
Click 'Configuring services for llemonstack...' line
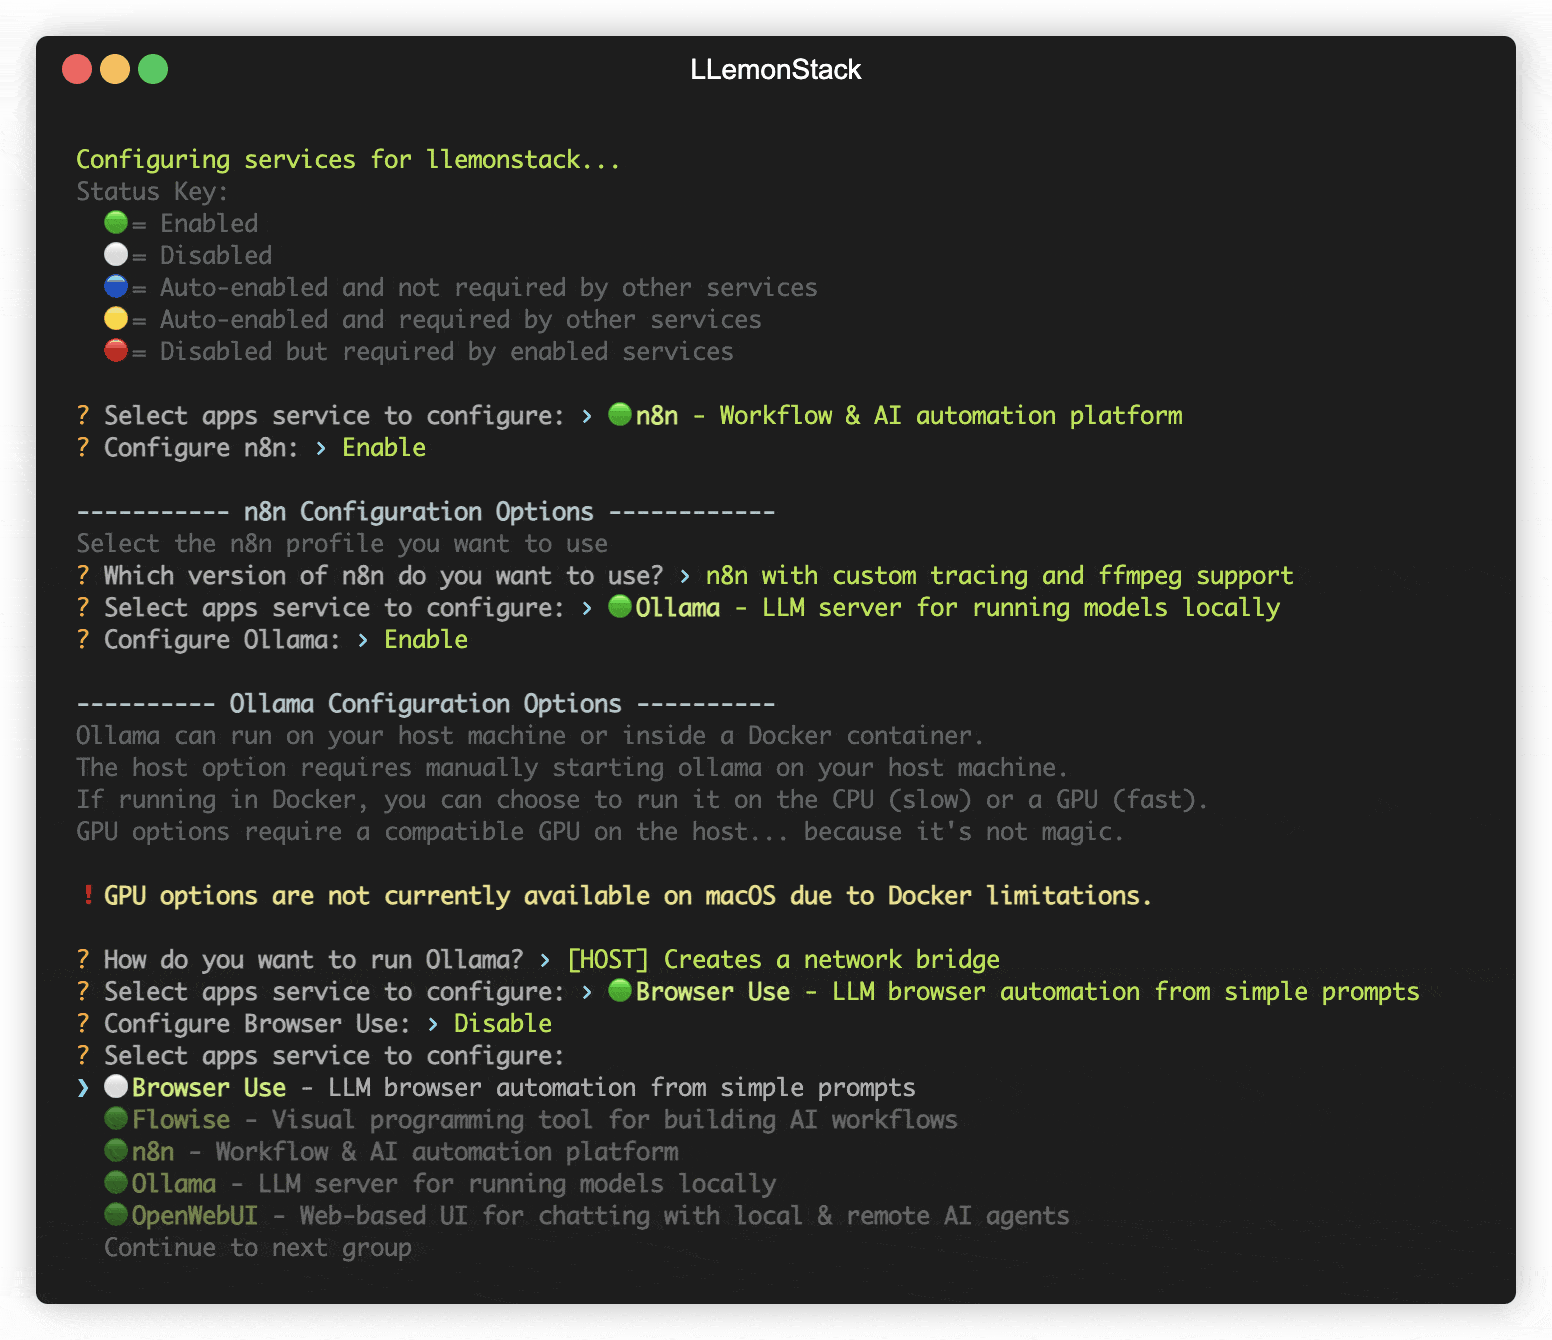(x=348, y=159)
